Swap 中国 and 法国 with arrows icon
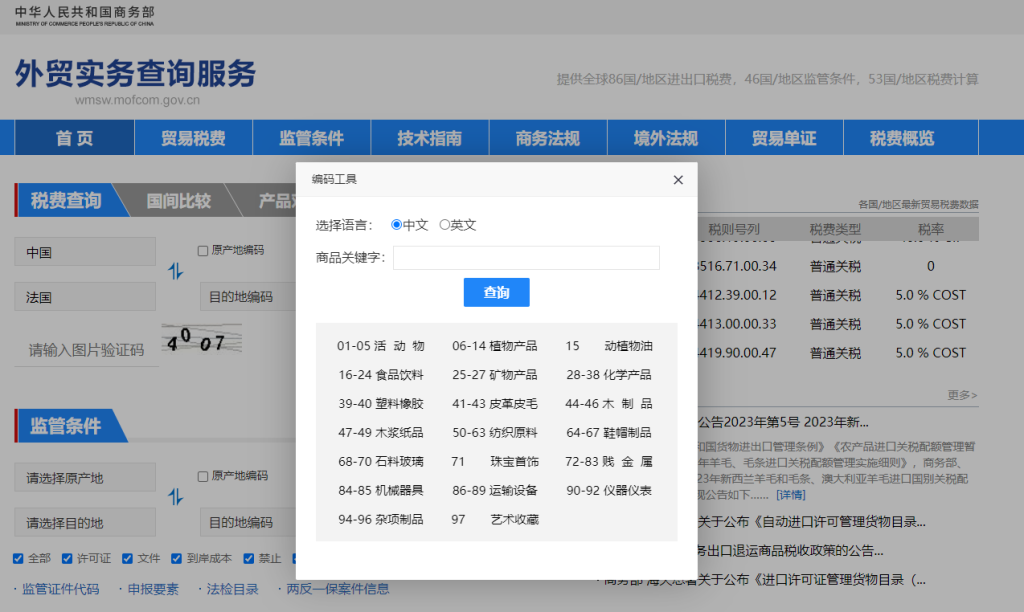This screenshot has width=1024, height=612. (176, 271)
